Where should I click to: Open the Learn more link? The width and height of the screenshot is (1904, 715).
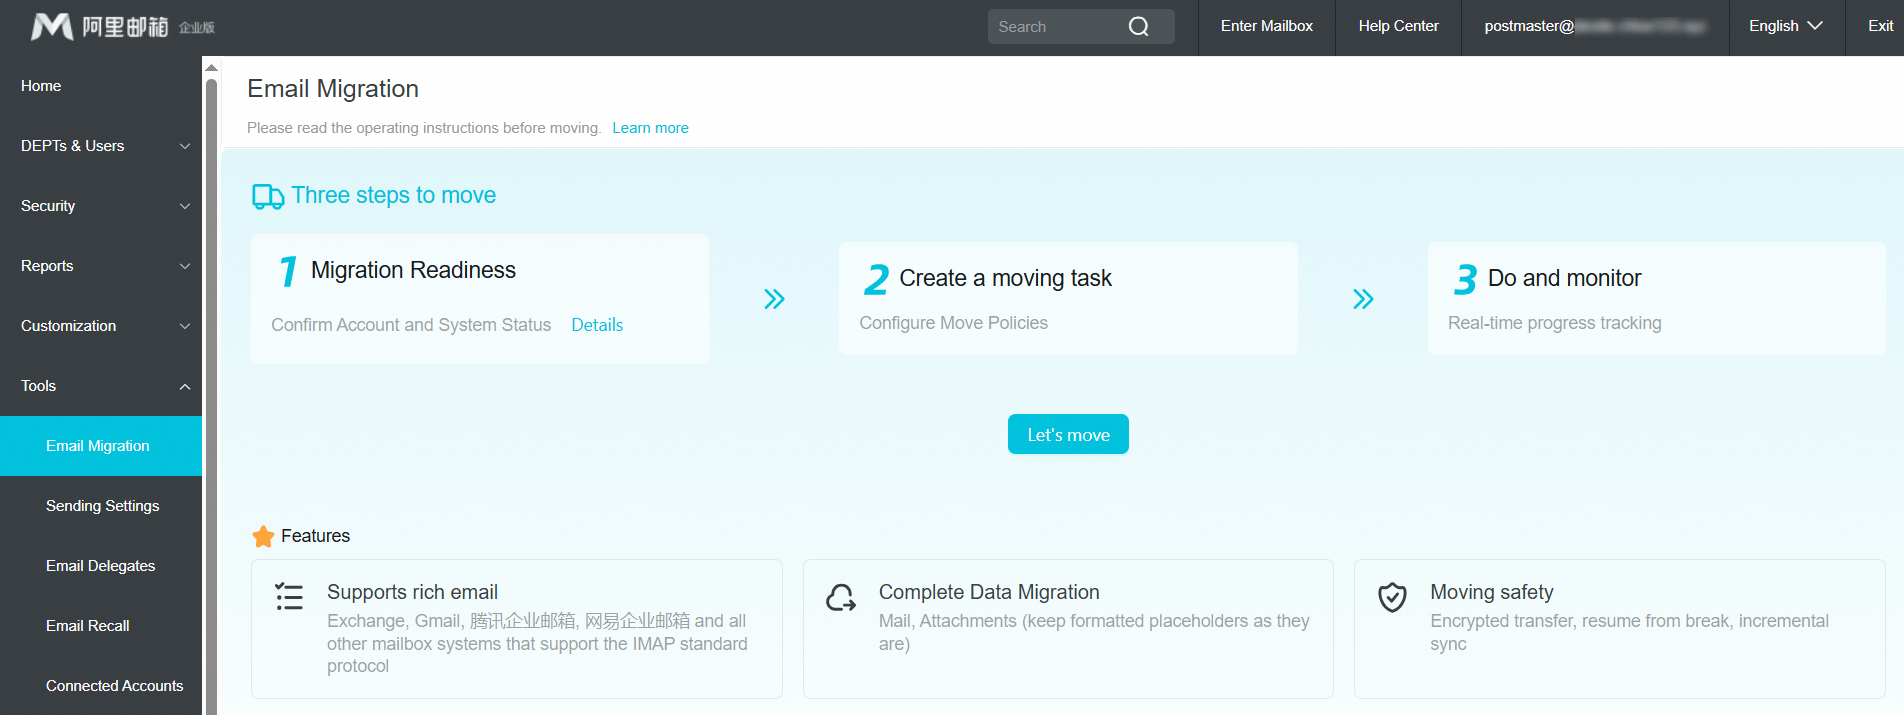650,128
